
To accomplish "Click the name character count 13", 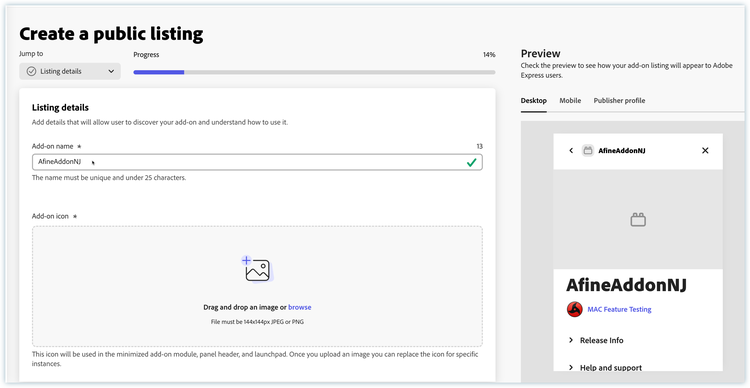I will pos(479,146).
